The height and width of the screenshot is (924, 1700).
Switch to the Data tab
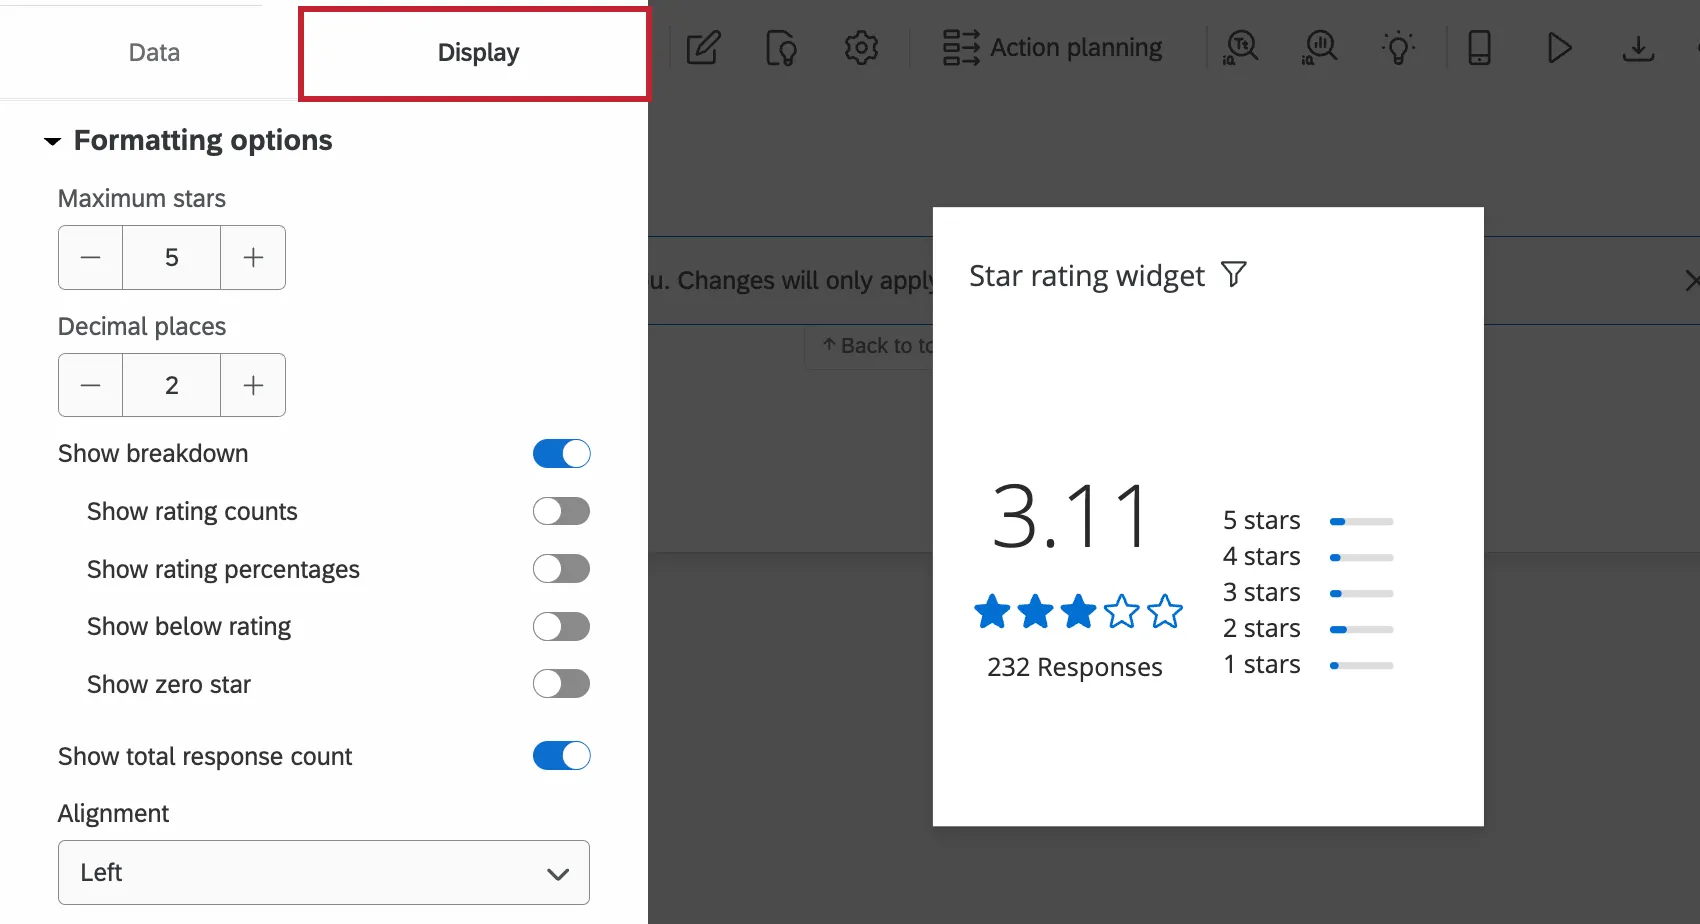tap(153, 52)
